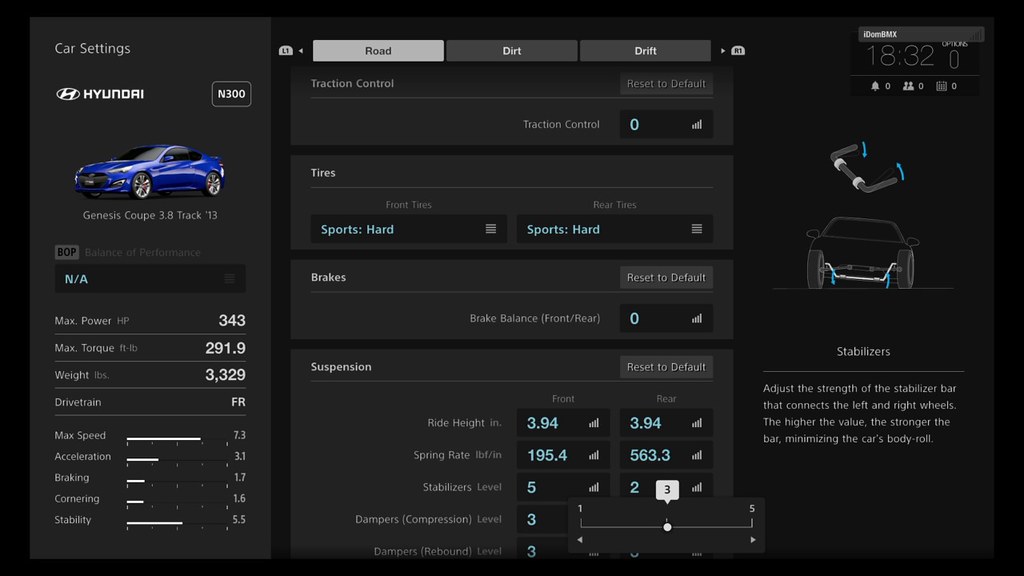Viewport: 1024px width, 576px height.
Task: Select the blue Genesis Coupe car thumbnail
Action: pos(149,171)
